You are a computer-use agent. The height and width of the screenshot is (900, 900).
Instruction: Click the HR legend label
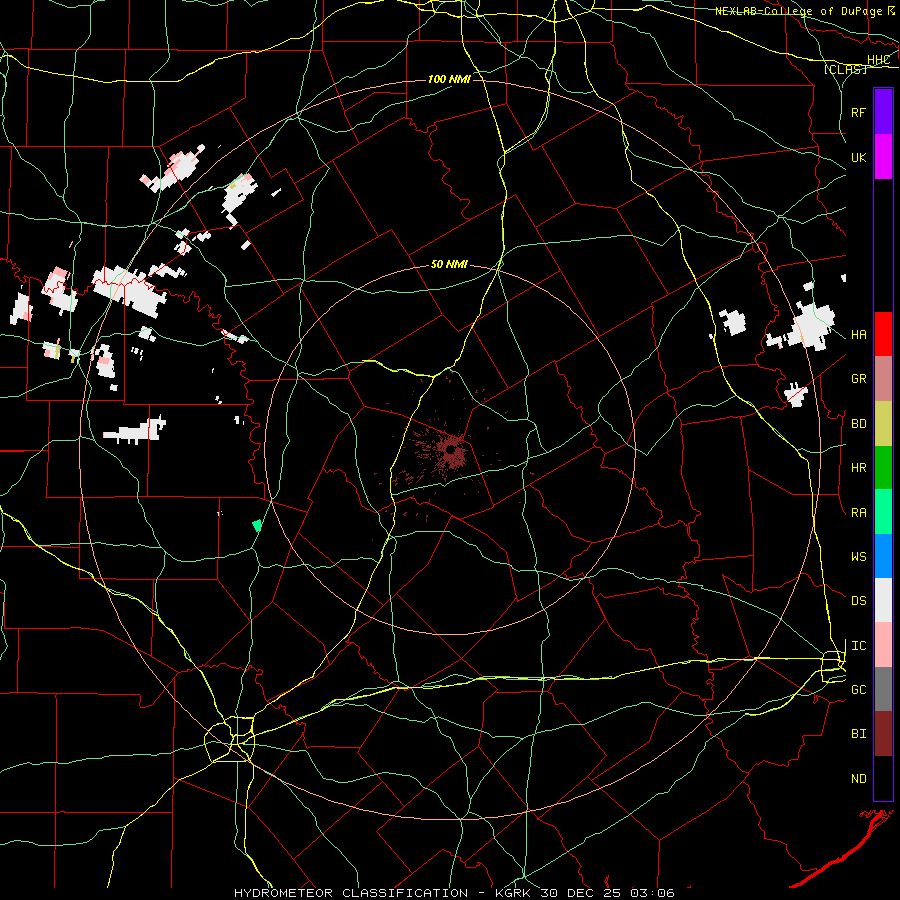(x=858, y=468)
